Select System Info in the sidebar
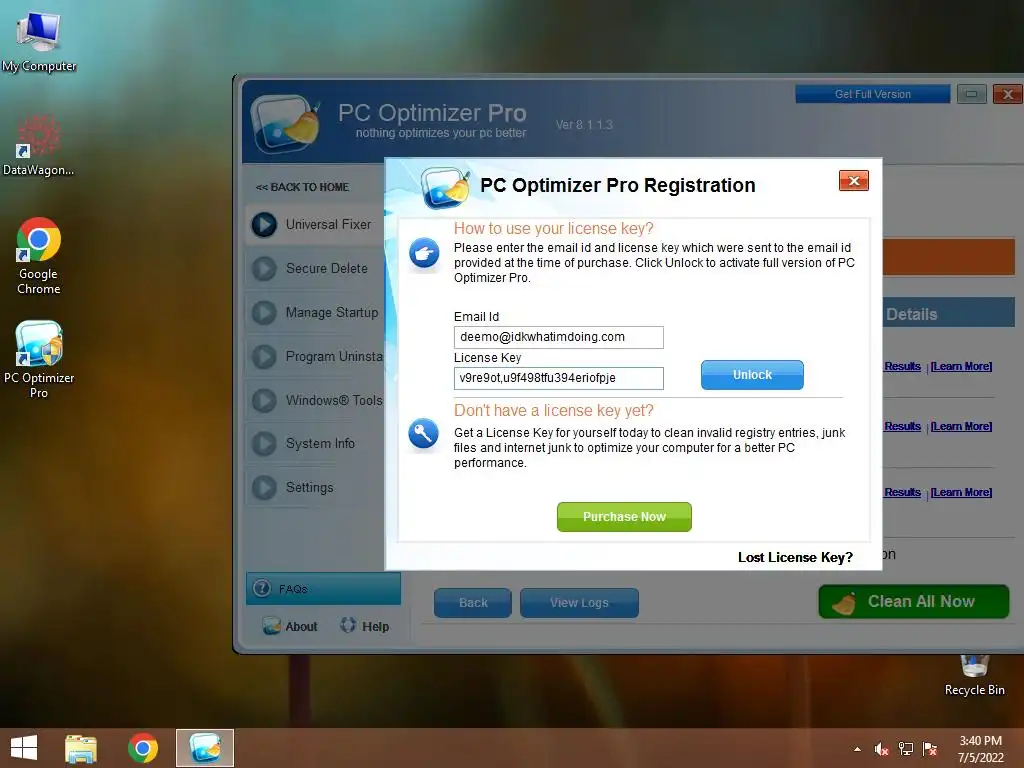The height and width of the screenshot is (768, 1024). (315, 443)
